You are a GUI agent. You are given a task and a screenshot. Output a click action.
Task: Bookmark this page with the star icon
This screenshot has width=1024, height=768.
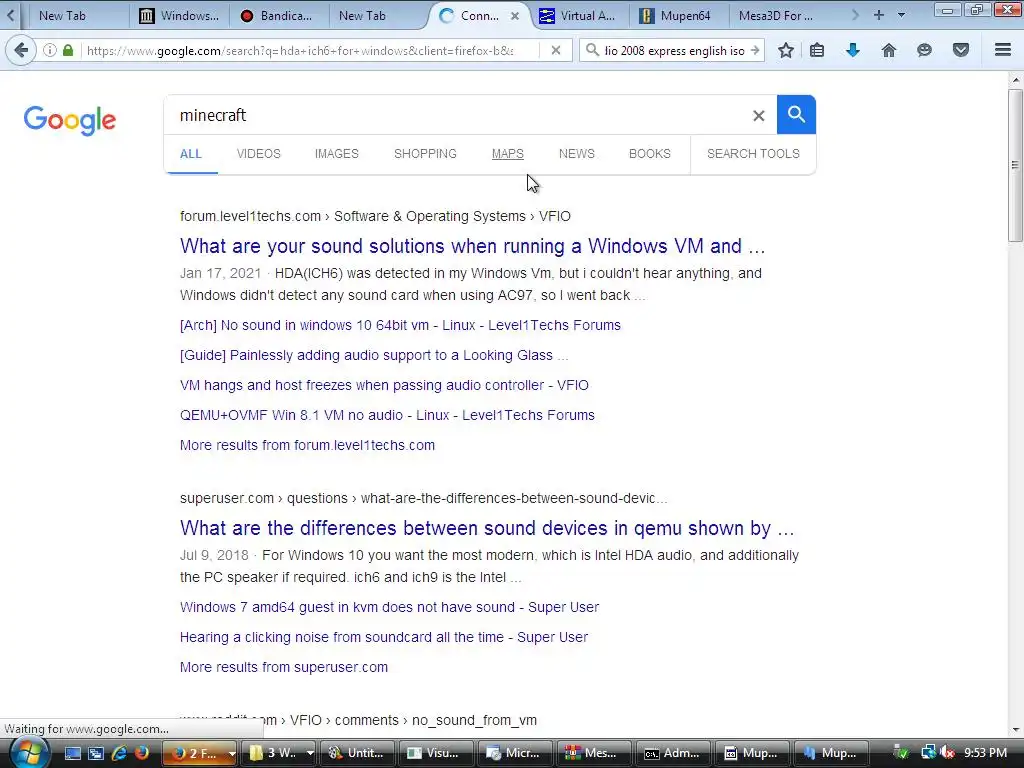tap(786, 50)
